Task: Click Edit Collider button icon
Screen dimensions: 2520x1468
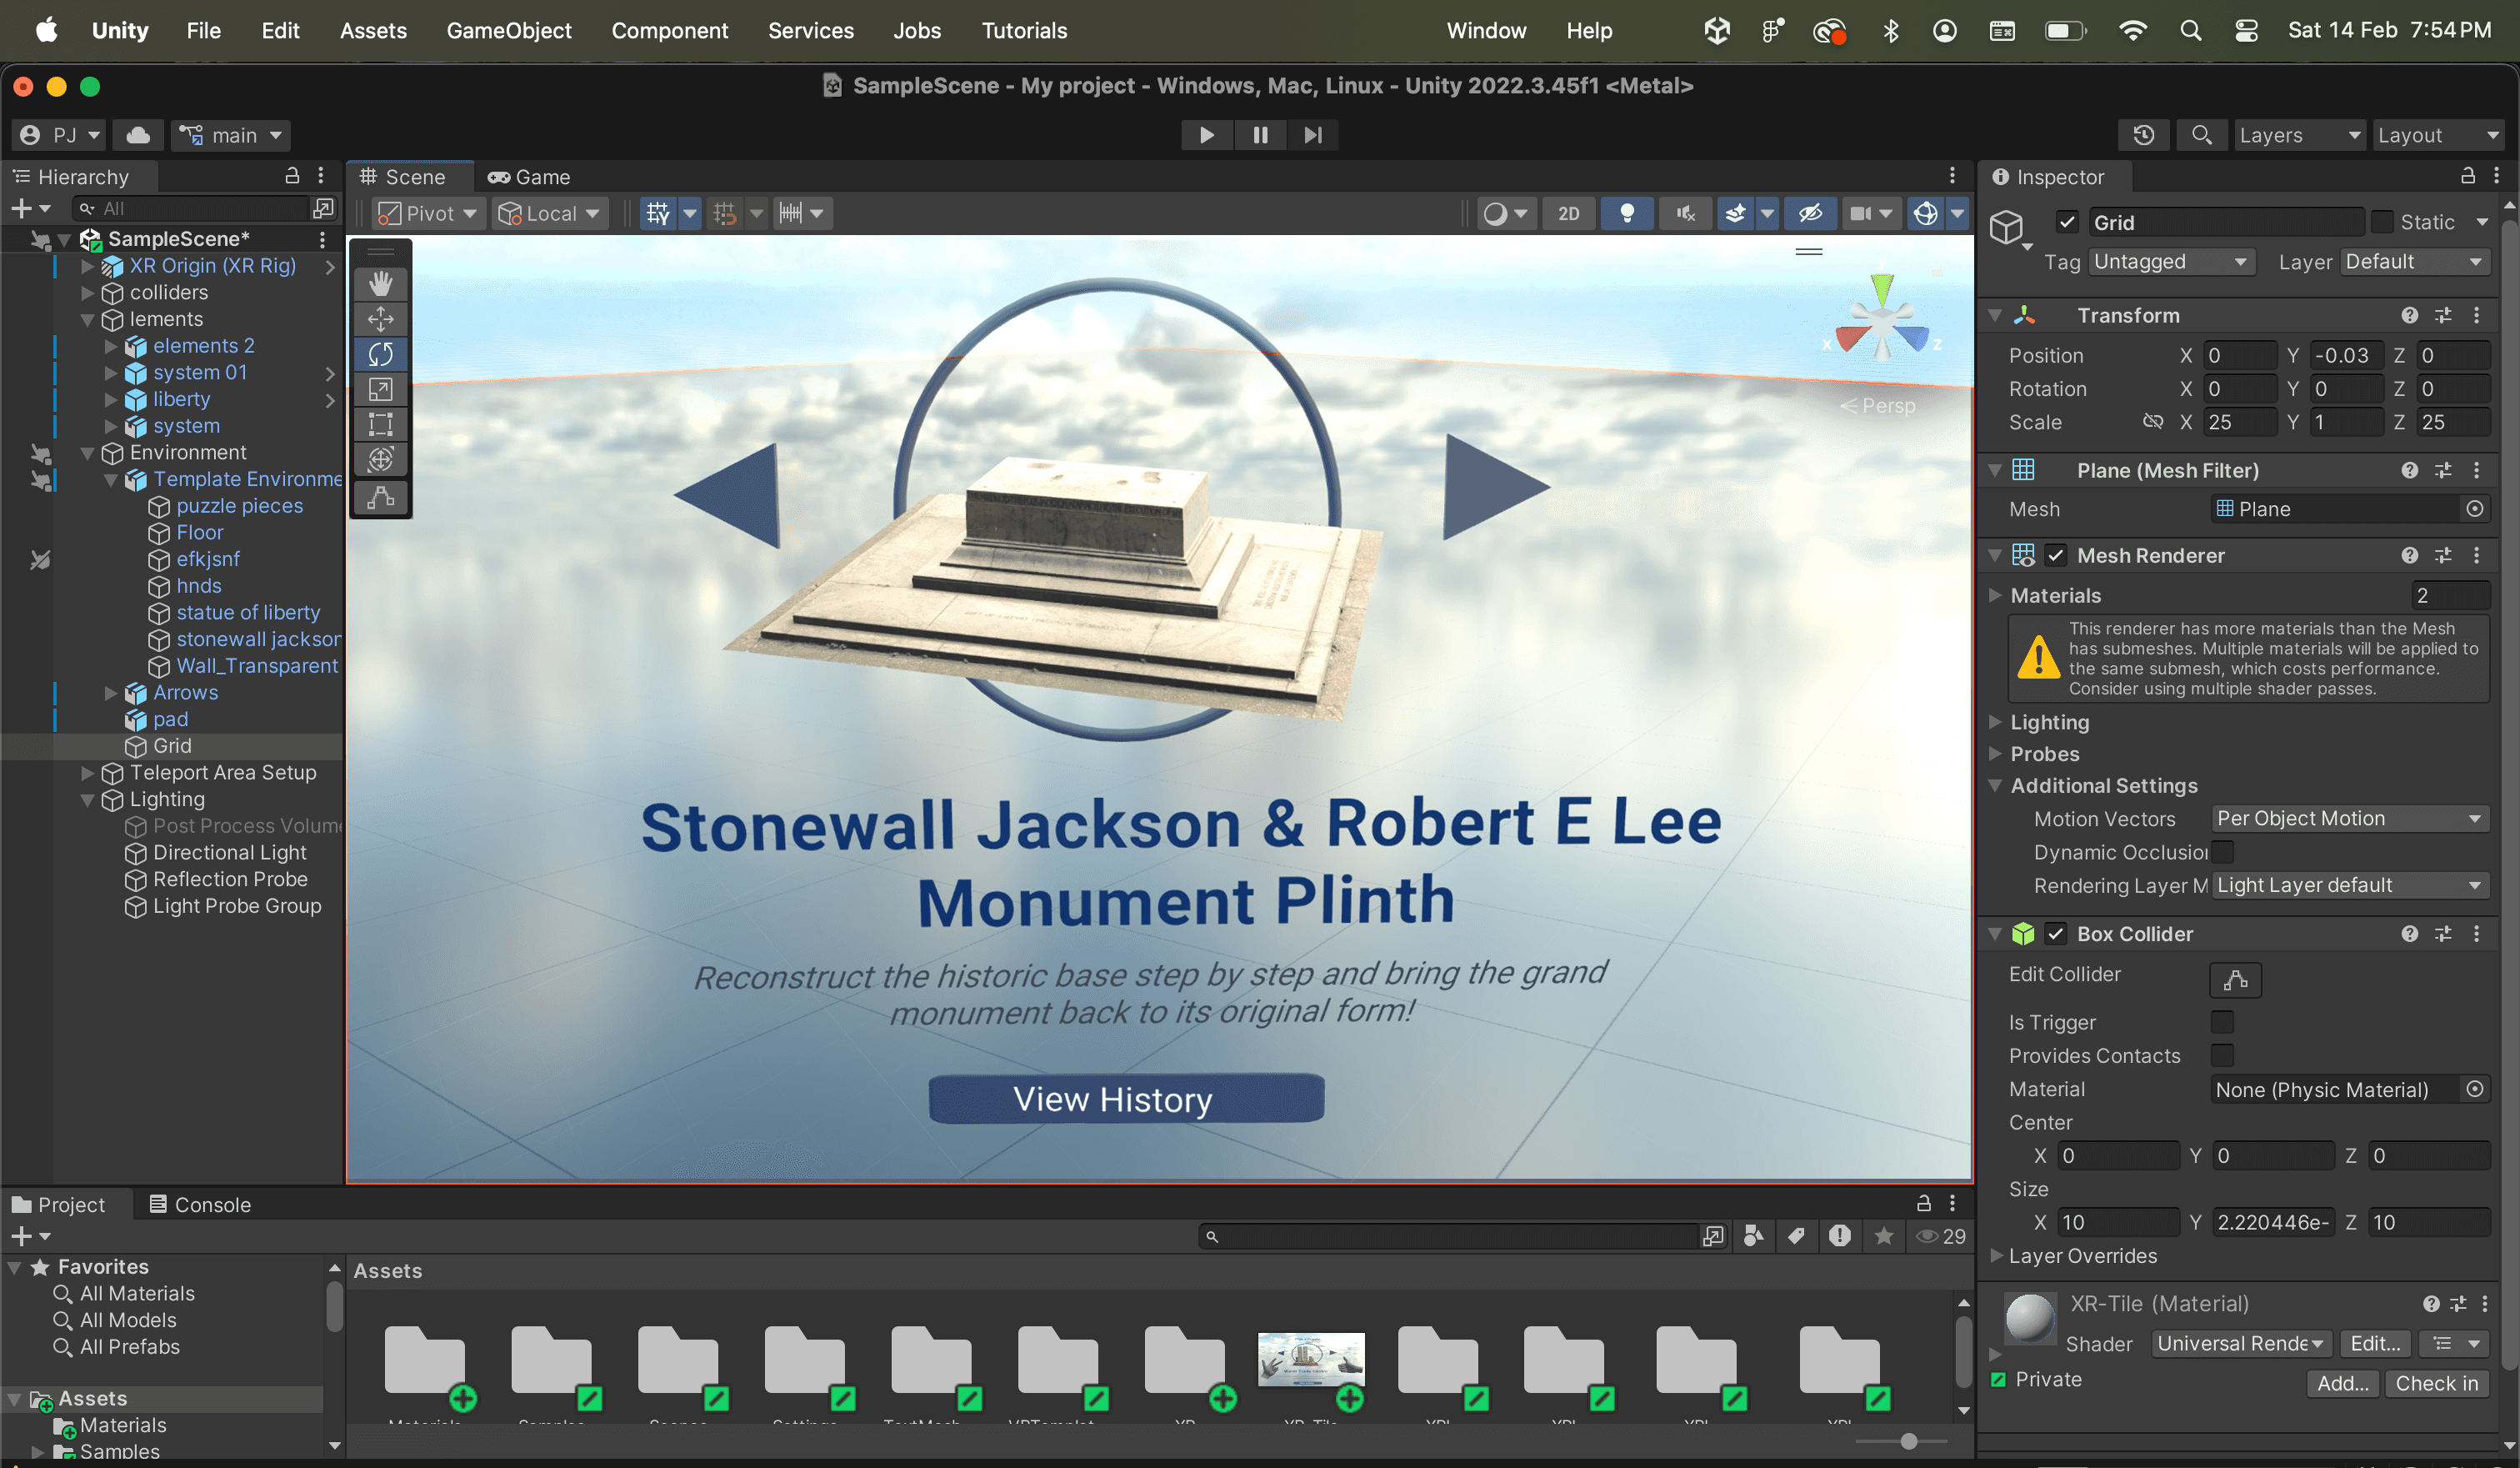Action: click(2234, 980)
